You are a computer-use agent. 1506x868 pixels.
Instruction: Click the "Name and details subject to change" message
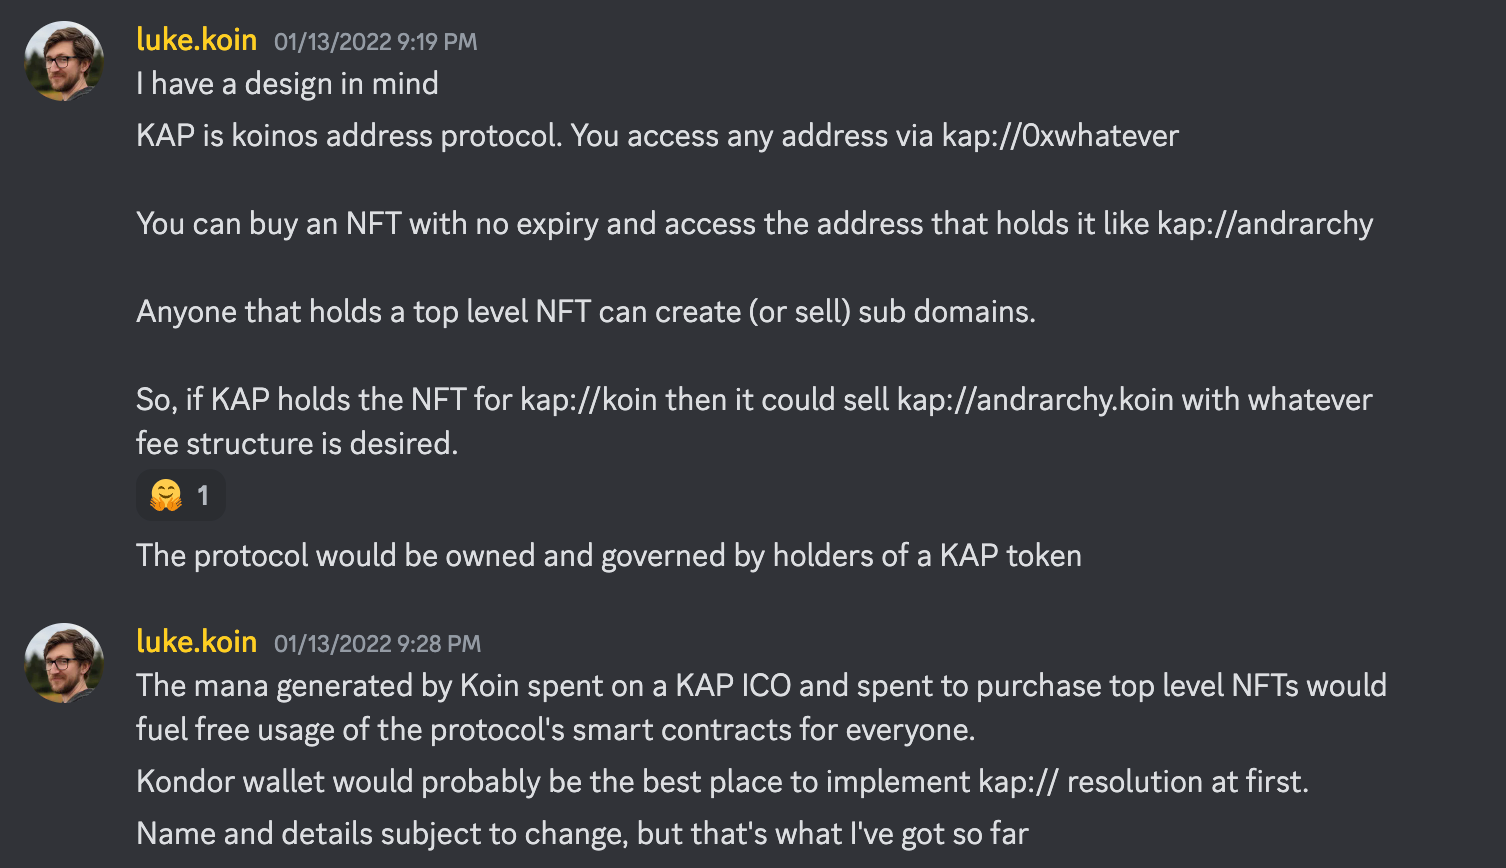click(x=582, y=834)
